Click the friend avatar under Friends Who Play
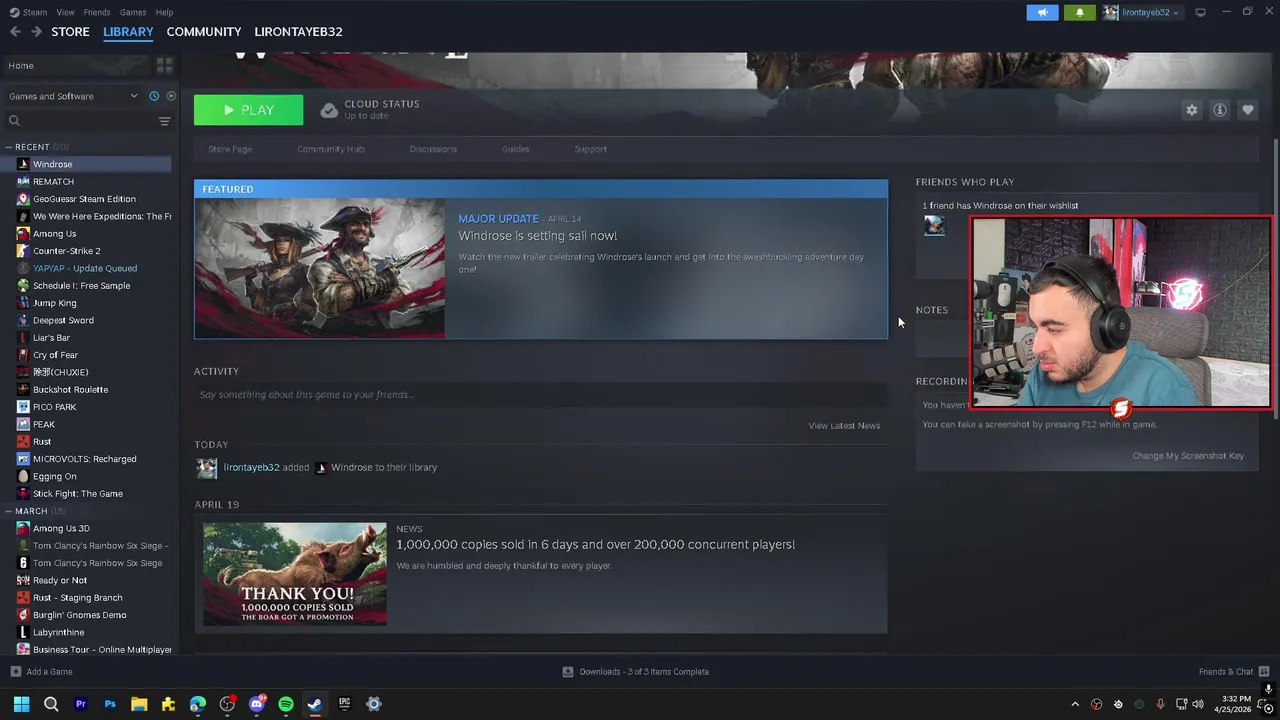The height and width of the screenshot is (720, 1280). click(x=934, y=225)
